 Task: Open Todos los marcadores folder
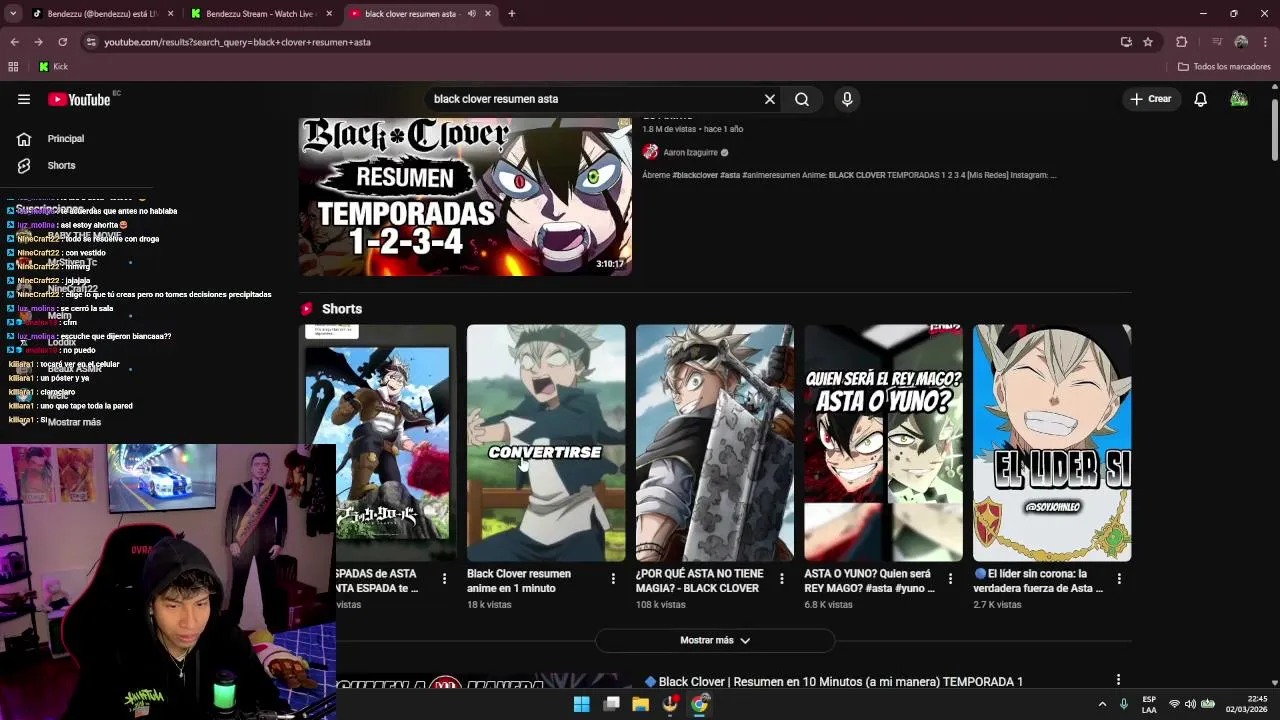[x=1224, y=67]
